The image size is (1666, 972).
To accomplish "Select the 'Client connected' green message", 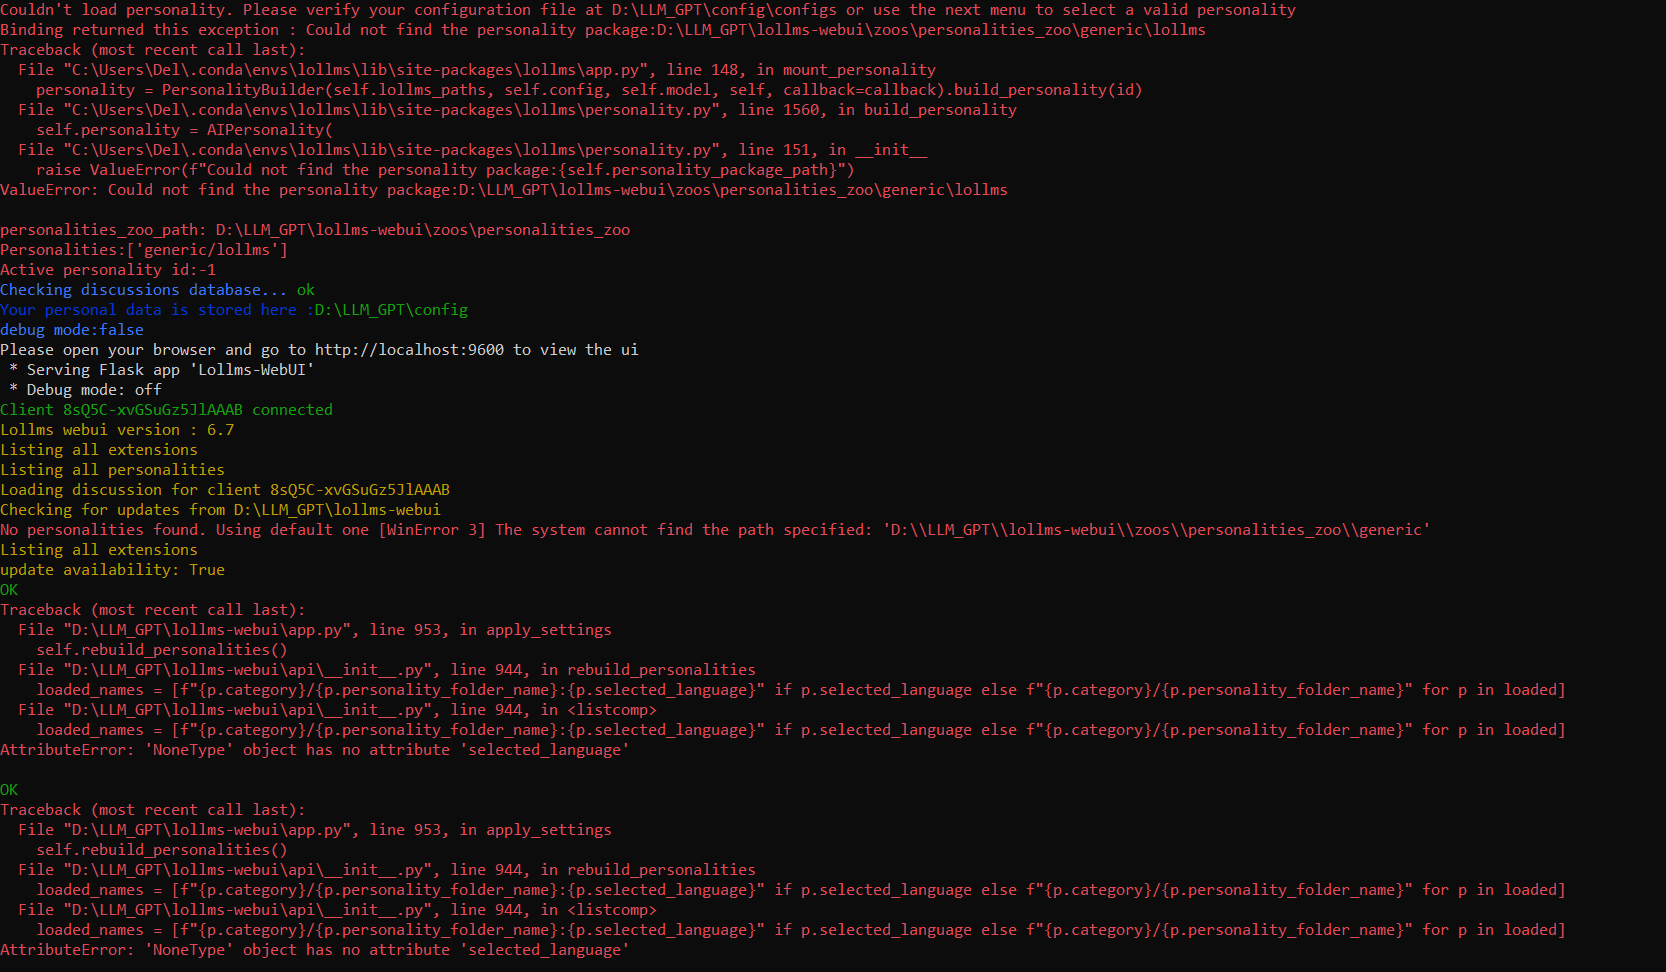I will coord(166,409).
